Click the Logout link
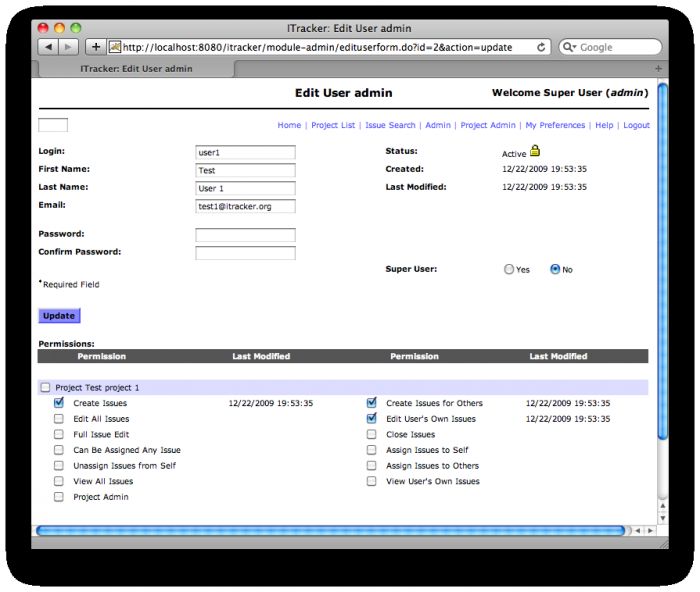Viewport: 700px width, 592px height. tap(636, 125)
